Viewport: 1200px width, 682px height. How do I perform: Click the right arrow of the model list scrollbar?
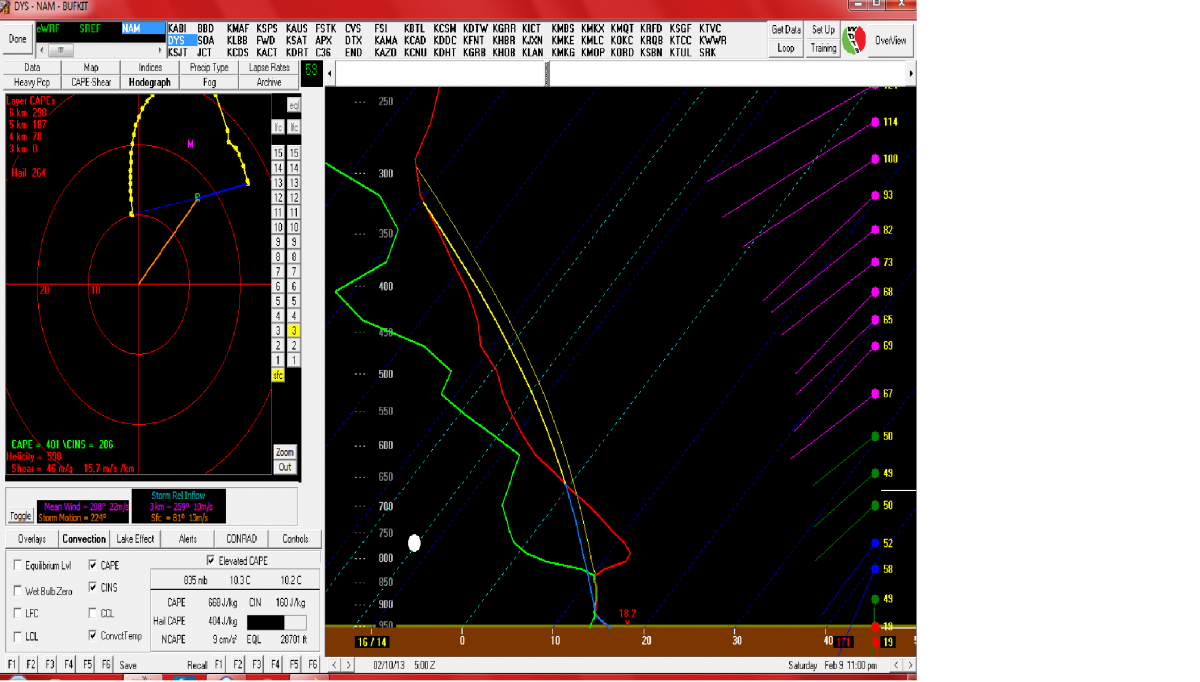click(x=158, y=48)
